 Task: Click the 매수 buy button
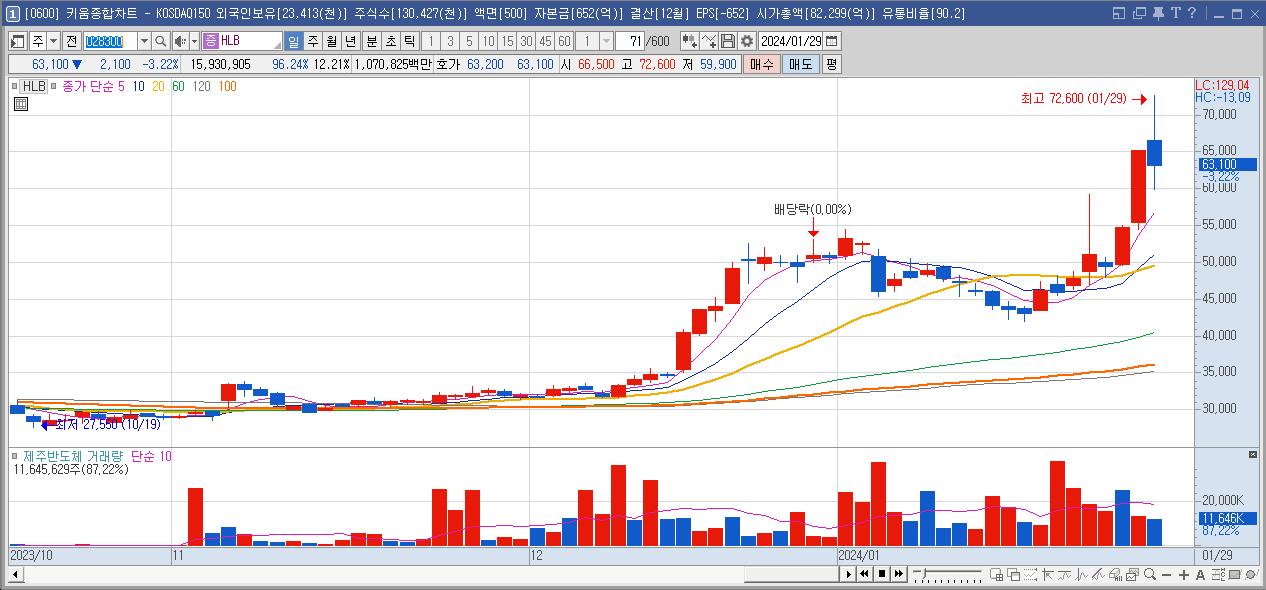click(761, 64)
